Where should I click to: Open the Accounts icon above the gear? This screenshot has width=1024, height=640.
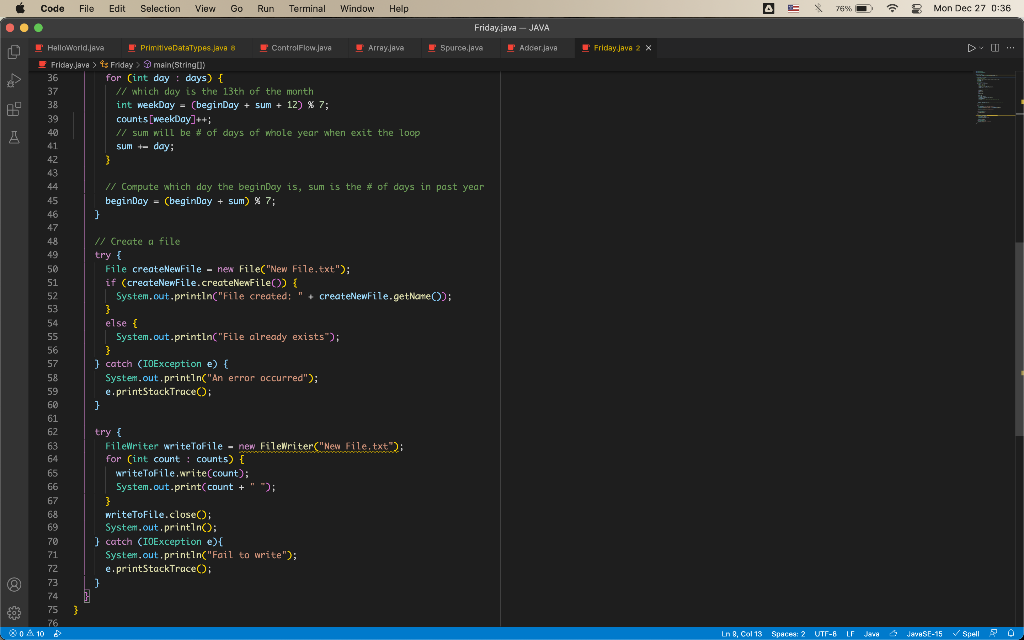[12, 583]
